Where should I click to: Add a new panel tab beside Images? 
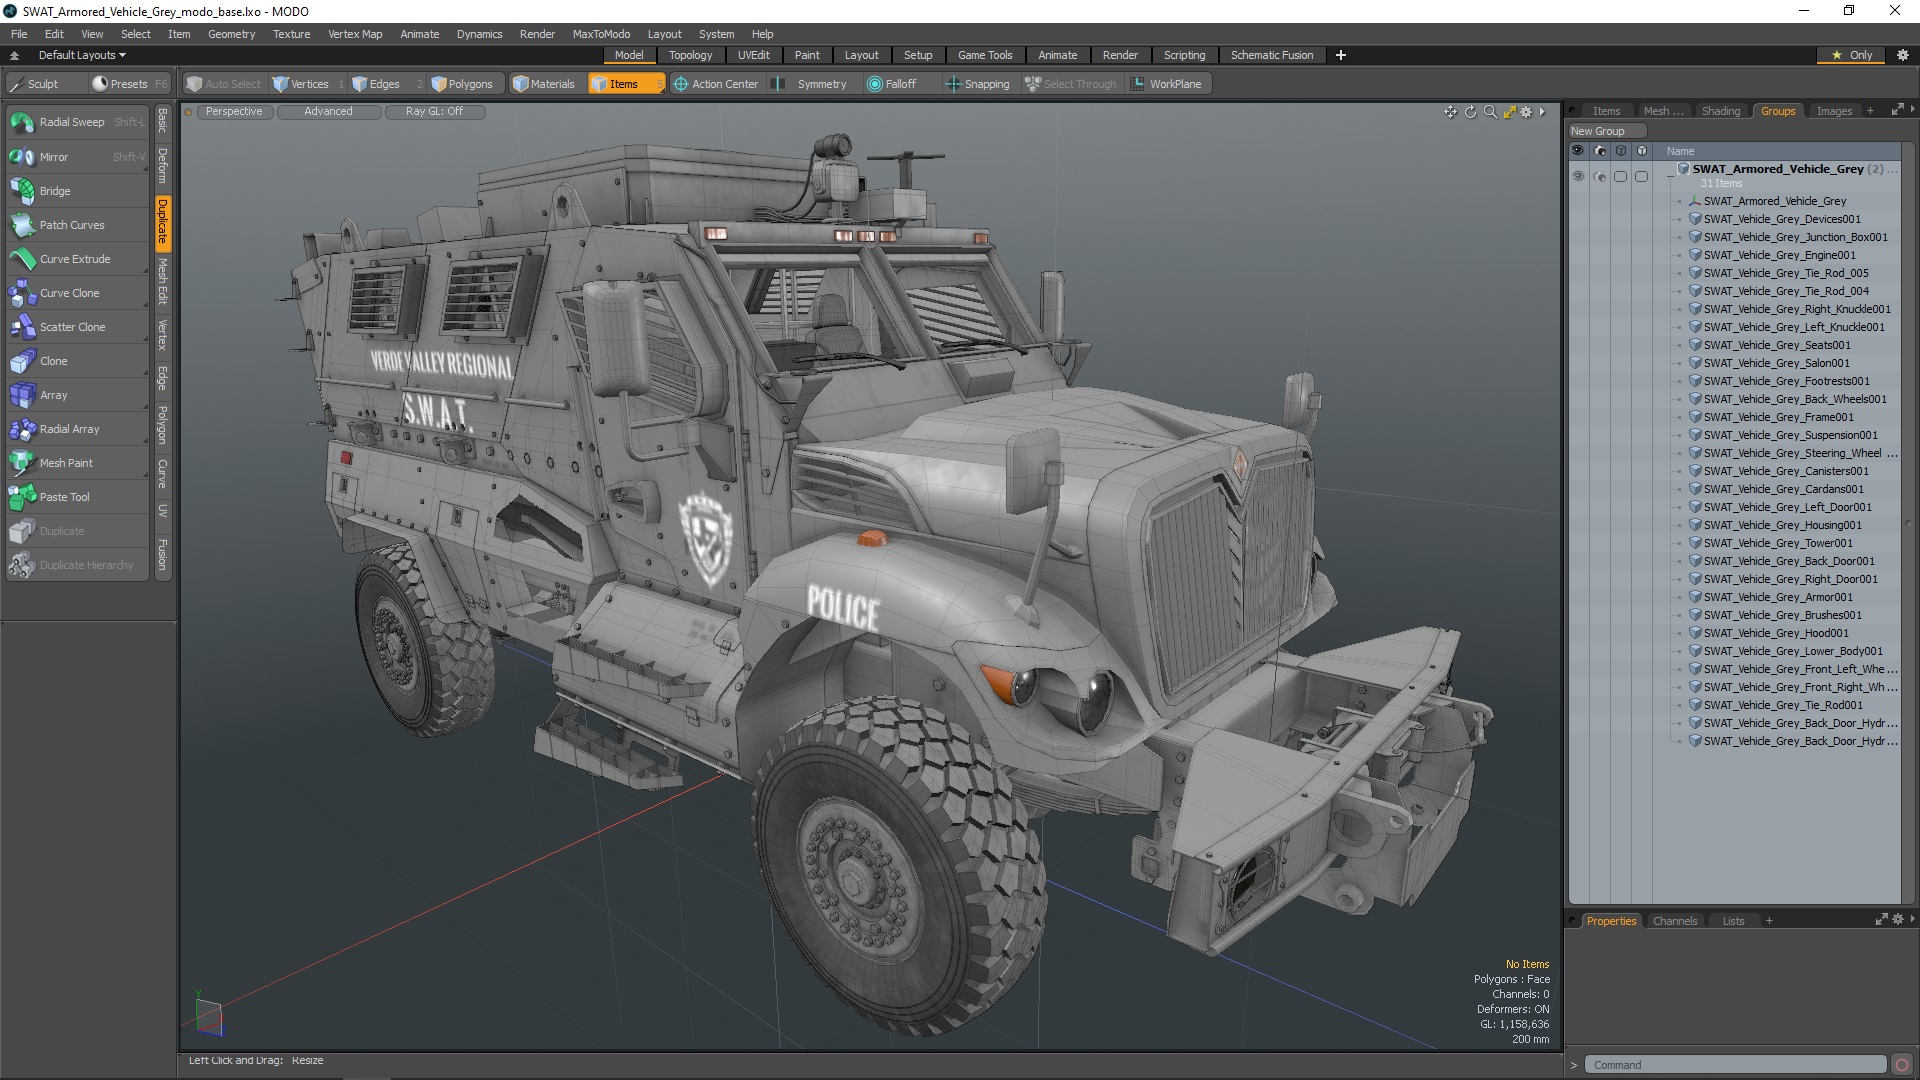1870,111
